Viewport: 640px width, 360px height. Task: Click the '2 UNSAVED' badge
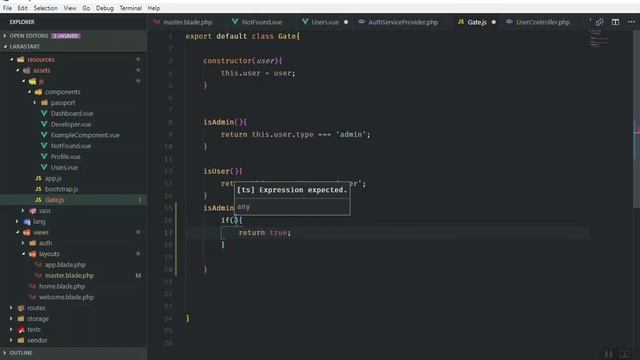(x=66, y=36)
